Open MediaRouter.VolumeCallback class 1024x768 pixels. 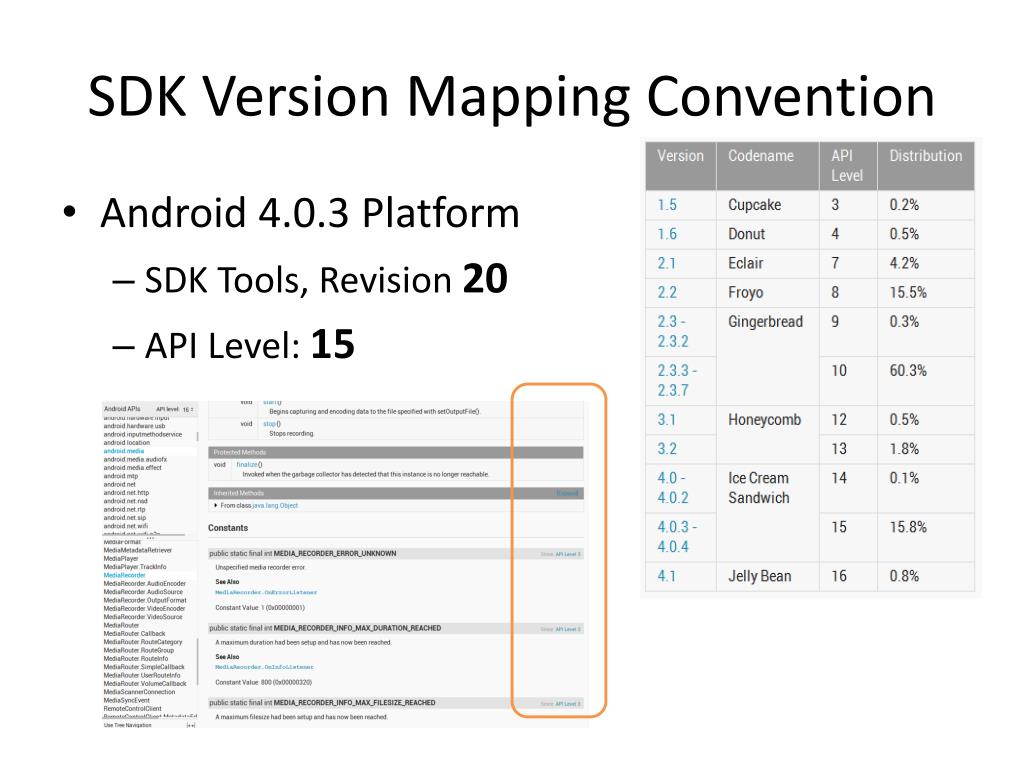pos(145,684)
